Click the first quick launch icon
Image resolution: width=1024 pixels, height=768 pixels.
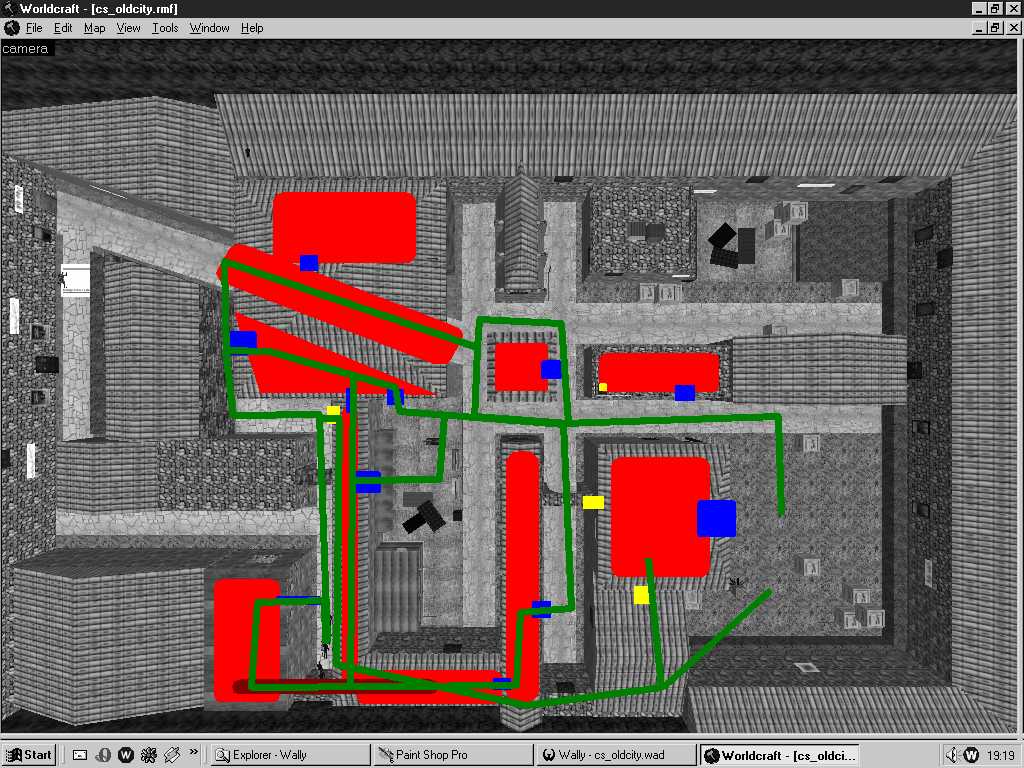[80, 755]
